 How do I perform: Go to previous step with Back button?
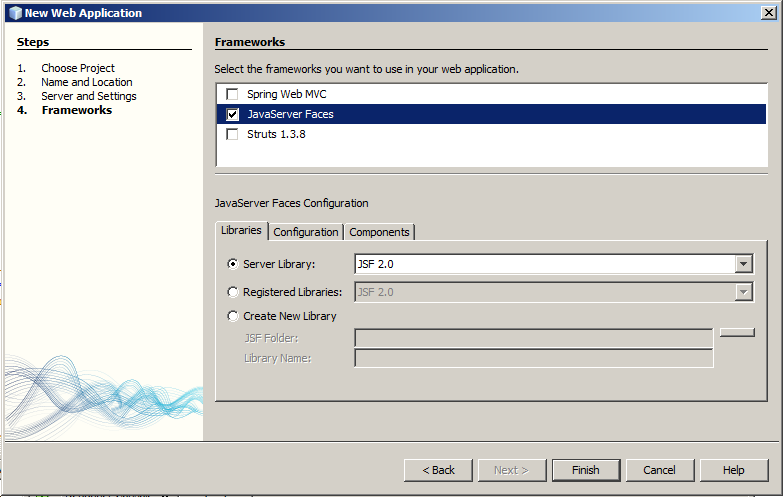point(438,470)
